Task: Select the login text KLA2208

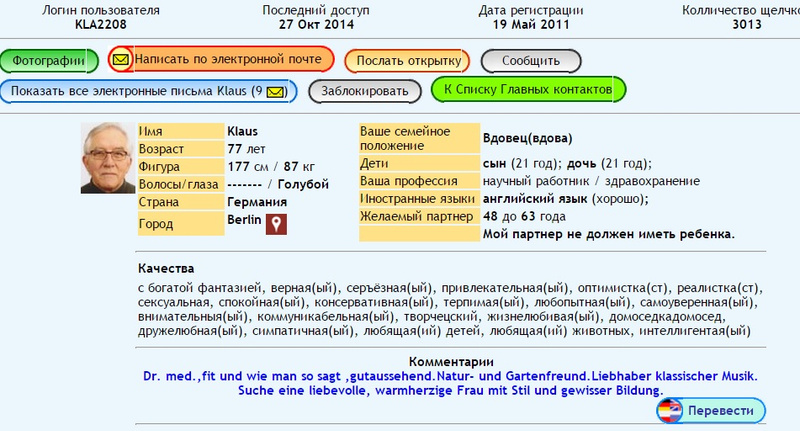Action: 101,24
